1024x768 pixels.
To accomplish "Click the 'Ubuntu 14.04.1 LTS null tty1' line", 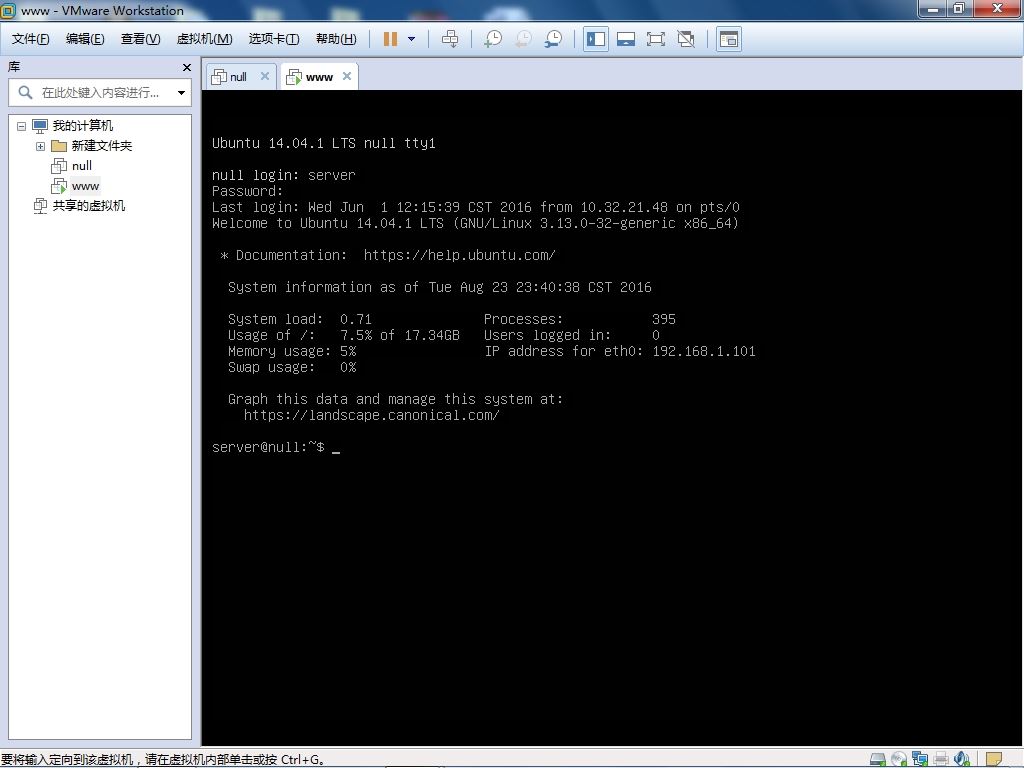I will click(x=324, y=144).
